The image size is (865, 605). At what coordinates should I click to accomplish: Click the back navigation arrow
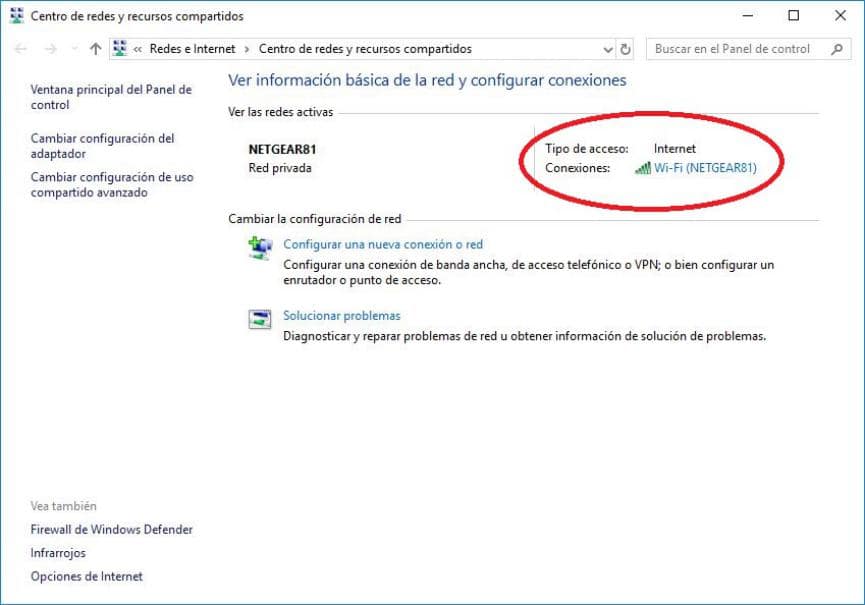[x=20, y=48]
